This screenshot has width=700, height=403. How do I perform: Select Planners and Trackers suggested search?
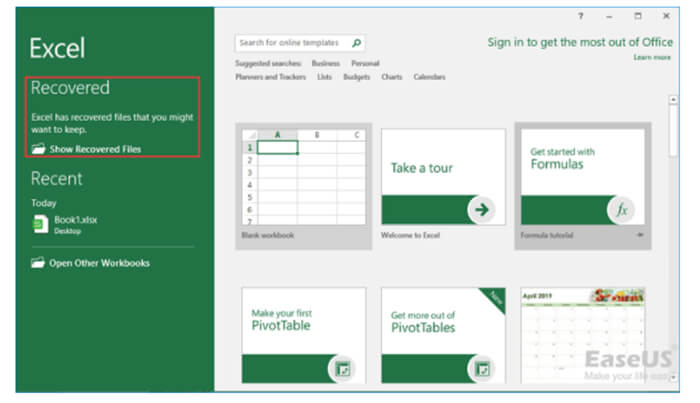(271, 77)
